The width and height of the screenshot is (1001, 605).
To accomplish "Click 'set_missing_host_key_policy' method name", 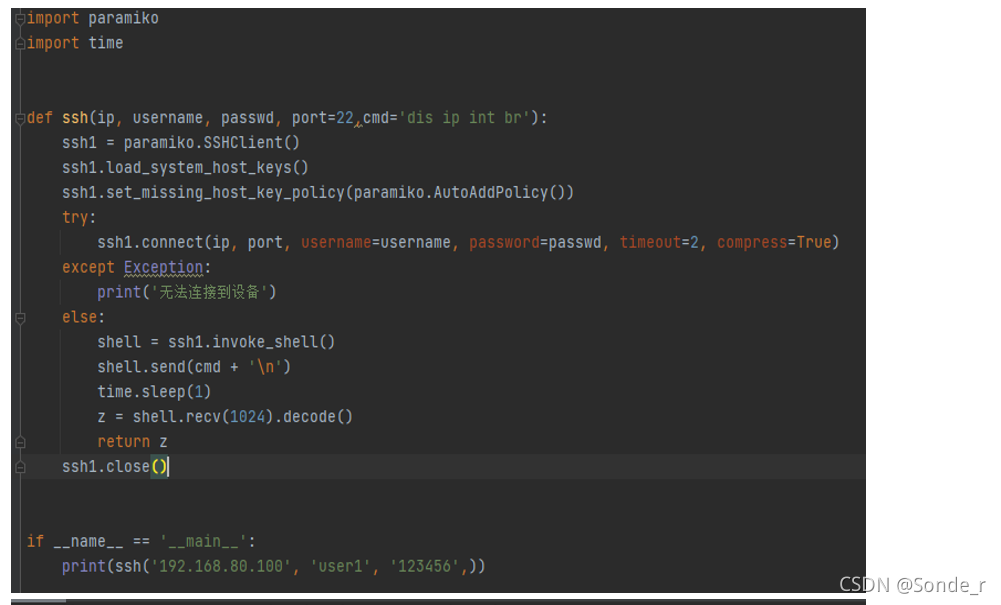I will [x=225, y=193].
